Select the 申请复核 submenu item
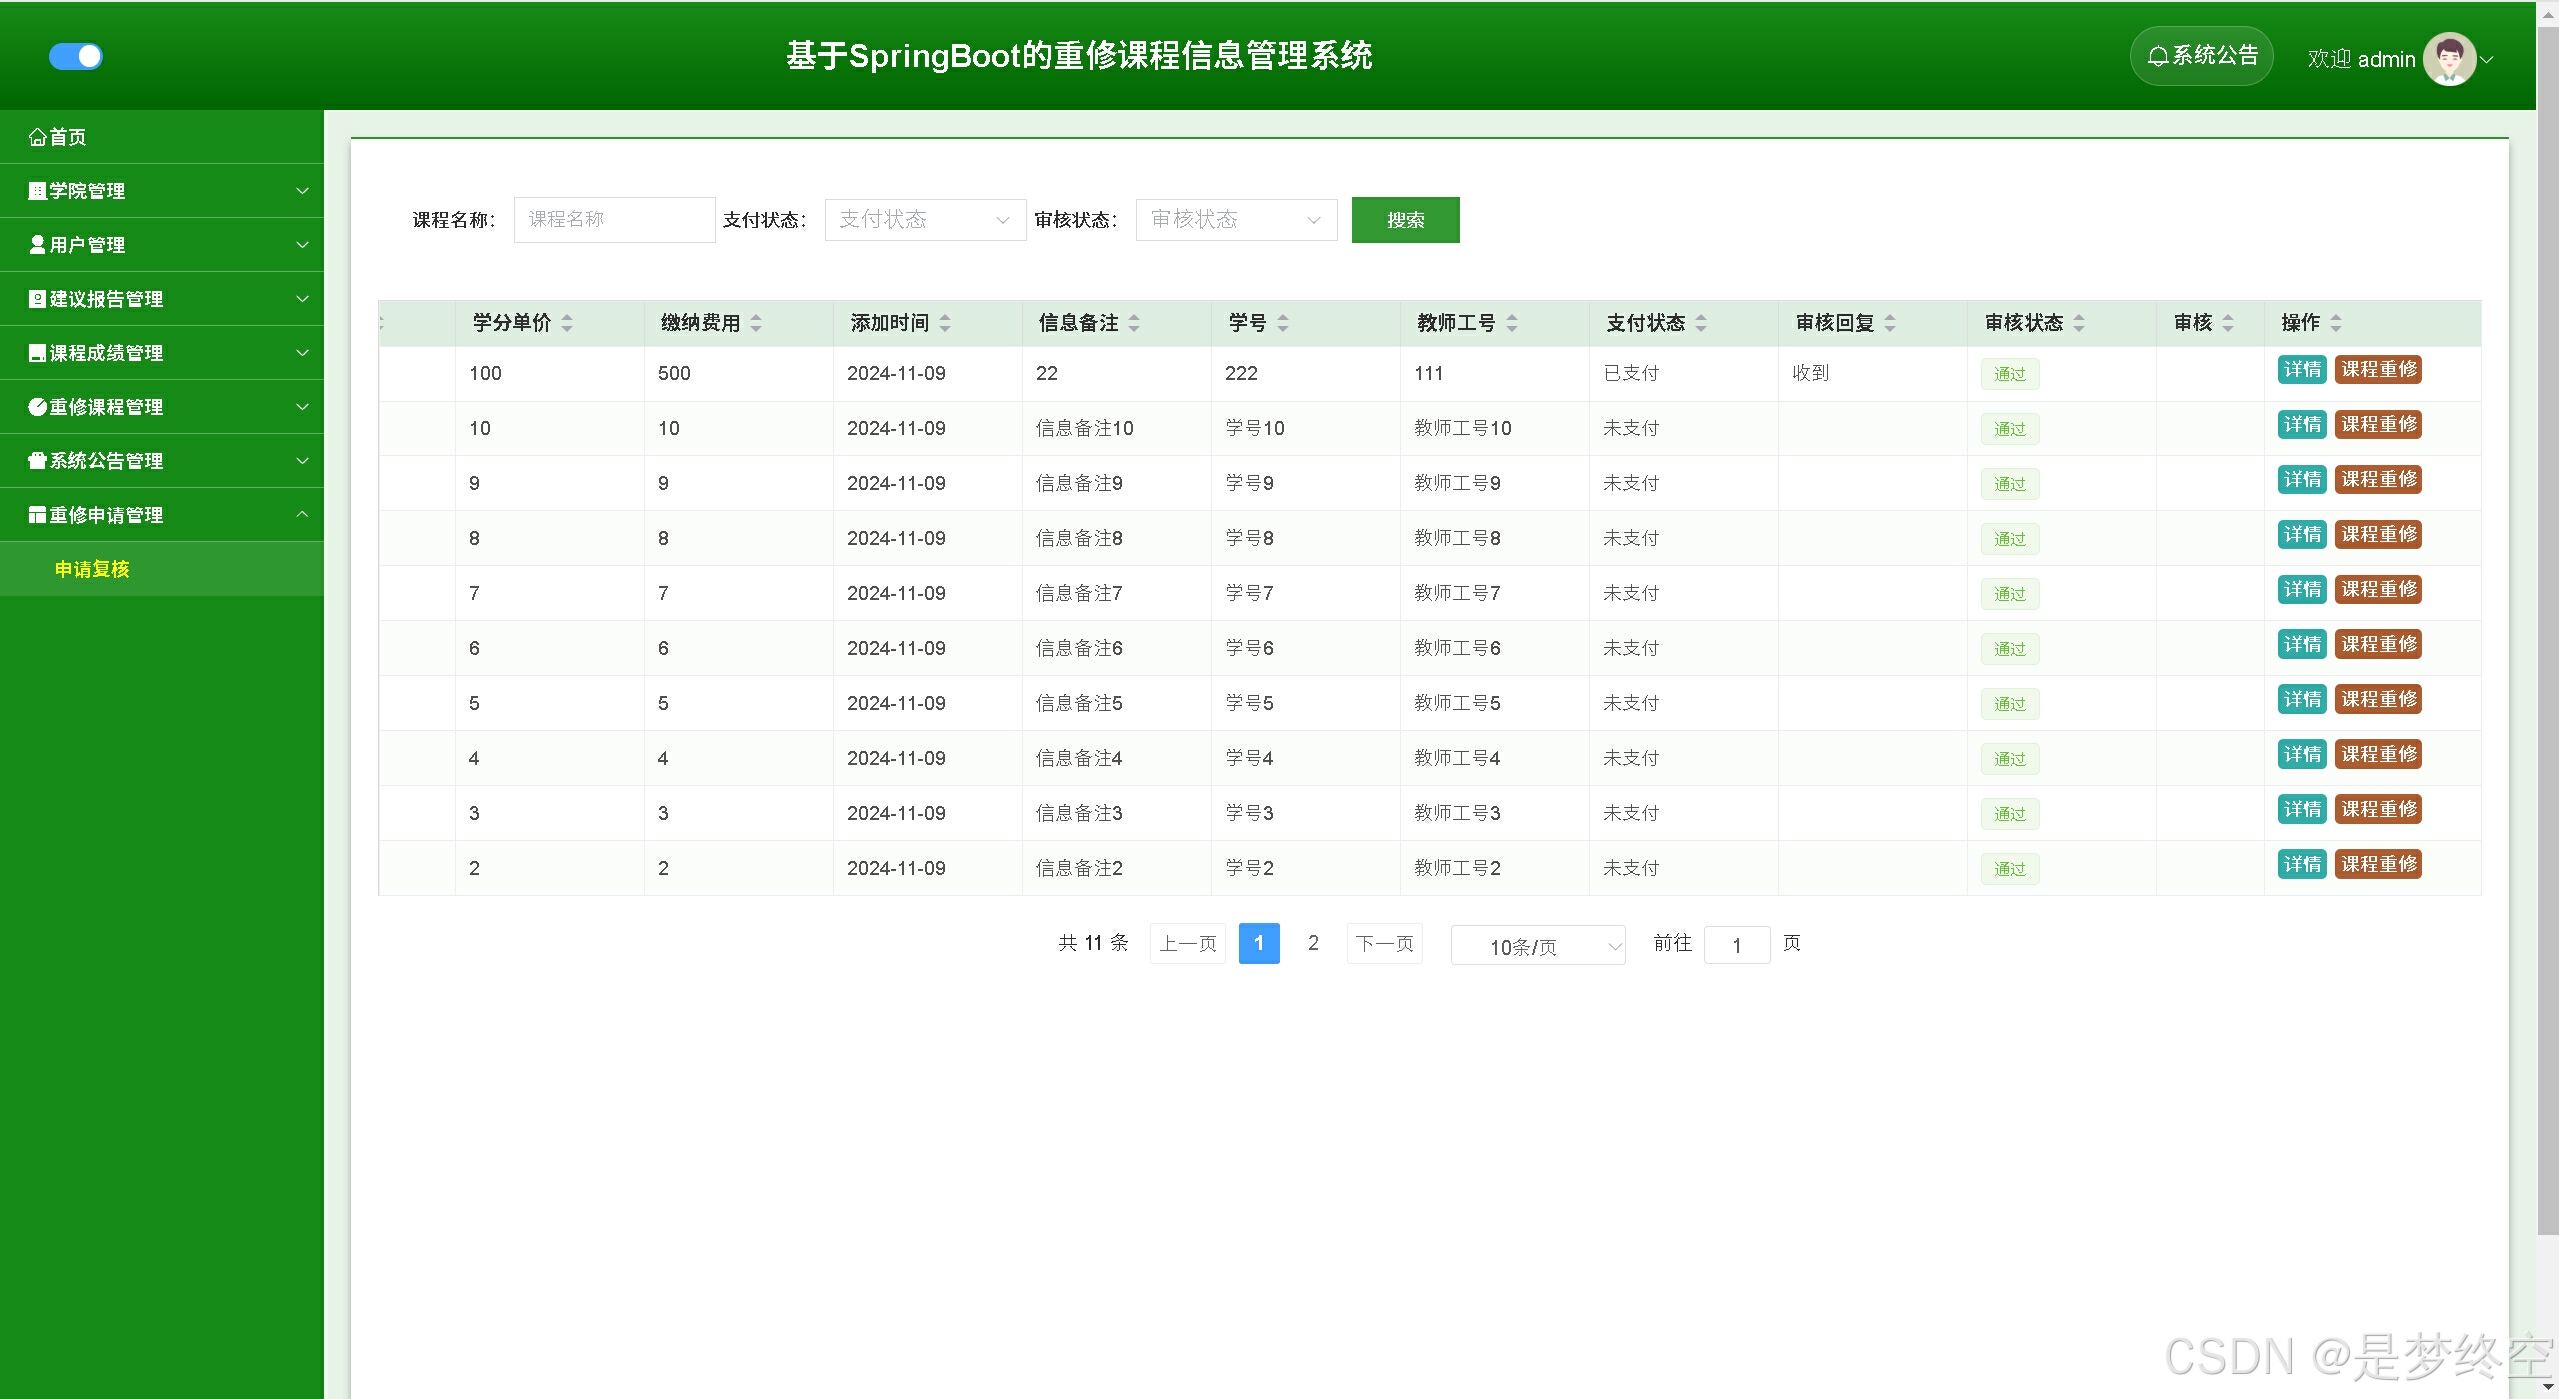Screen dimensions: 2559x1399 [x=92, y=569]
